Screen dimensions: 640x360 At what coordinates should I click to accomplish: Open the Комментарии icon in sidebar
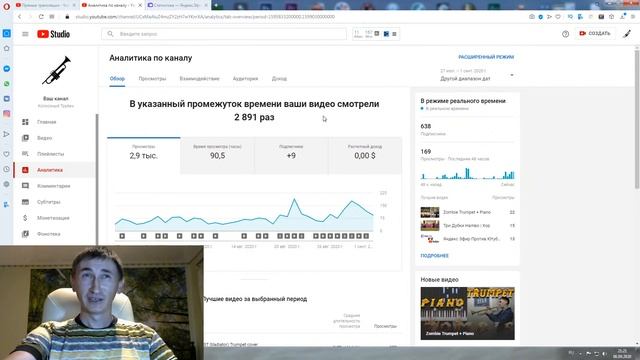coord(25,186)
